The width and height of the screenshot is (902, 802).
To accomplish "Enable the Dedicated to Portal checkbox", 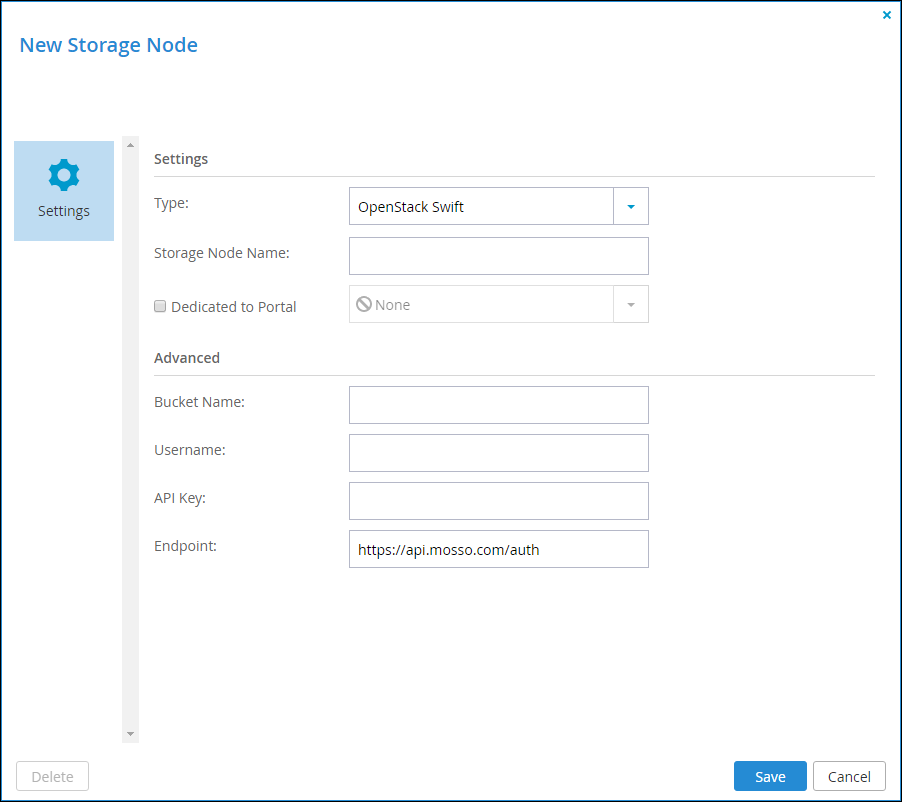I will click(x=160, y=306).
